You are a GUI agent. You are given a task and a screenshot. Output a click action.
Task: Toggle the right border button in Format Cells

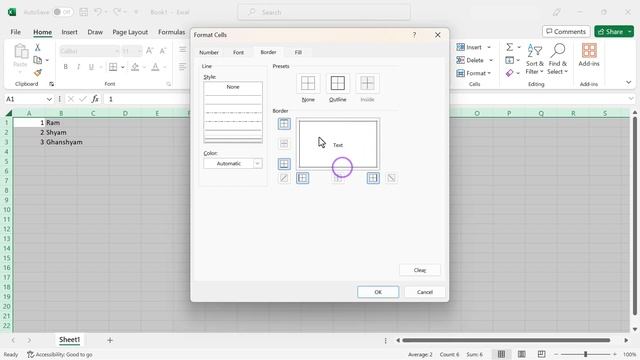(x=373, y=178)
